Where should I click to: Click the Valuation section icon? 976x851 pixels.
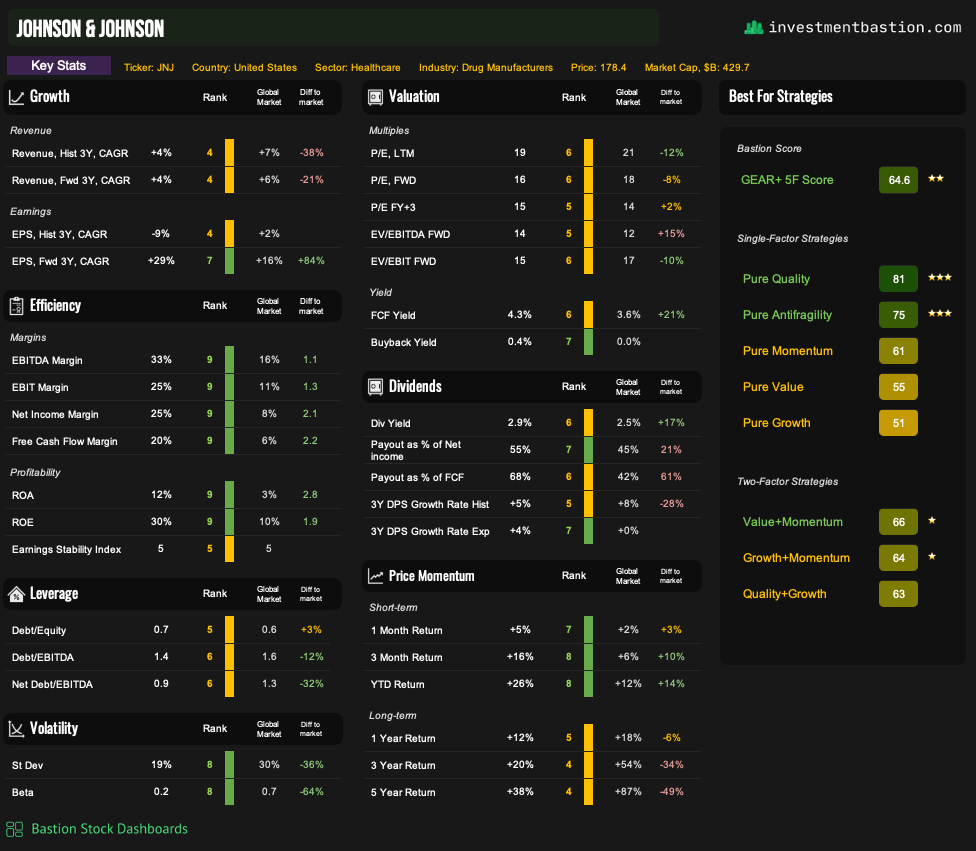pyautogui.click(x=375, y=97)
